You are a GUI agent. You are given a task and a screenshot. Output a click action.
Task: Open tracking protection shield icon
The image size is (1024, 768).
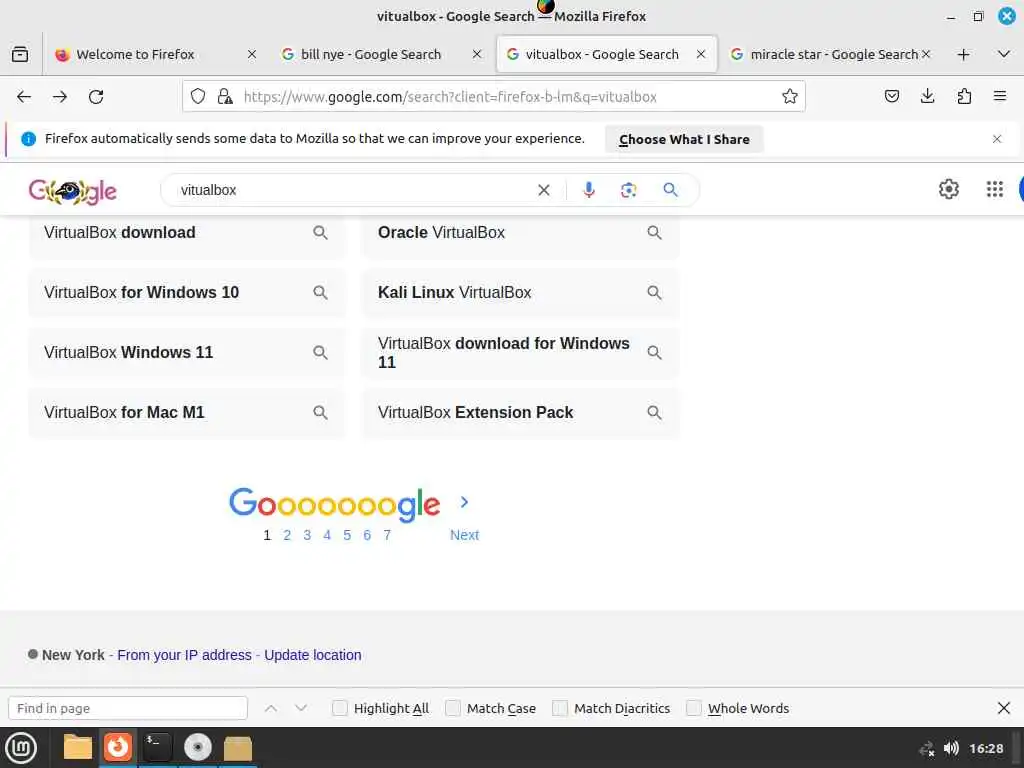tap(198, 97)
